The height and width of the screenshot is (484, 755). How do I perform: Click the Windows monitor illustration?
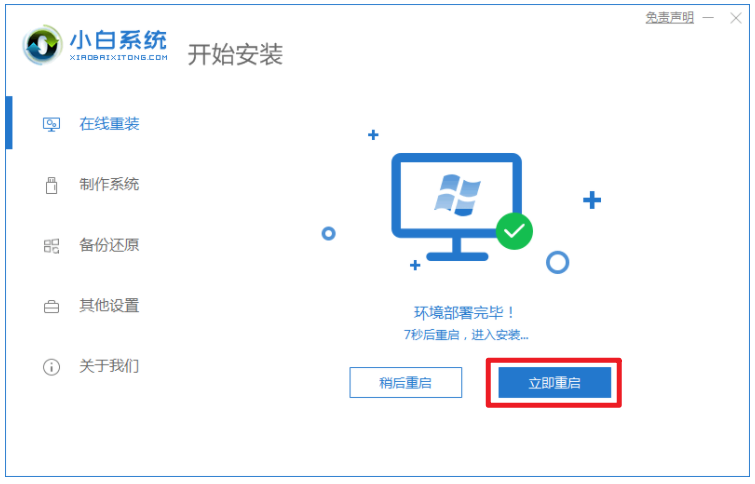pyautogui.click(x=456, y=207)
